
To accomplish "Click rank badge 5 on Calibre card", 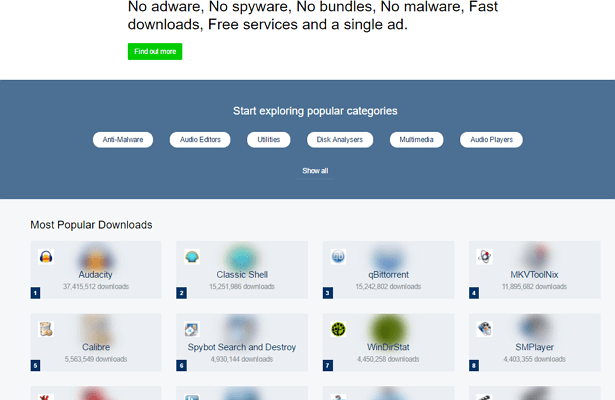I will pos(35,365).
